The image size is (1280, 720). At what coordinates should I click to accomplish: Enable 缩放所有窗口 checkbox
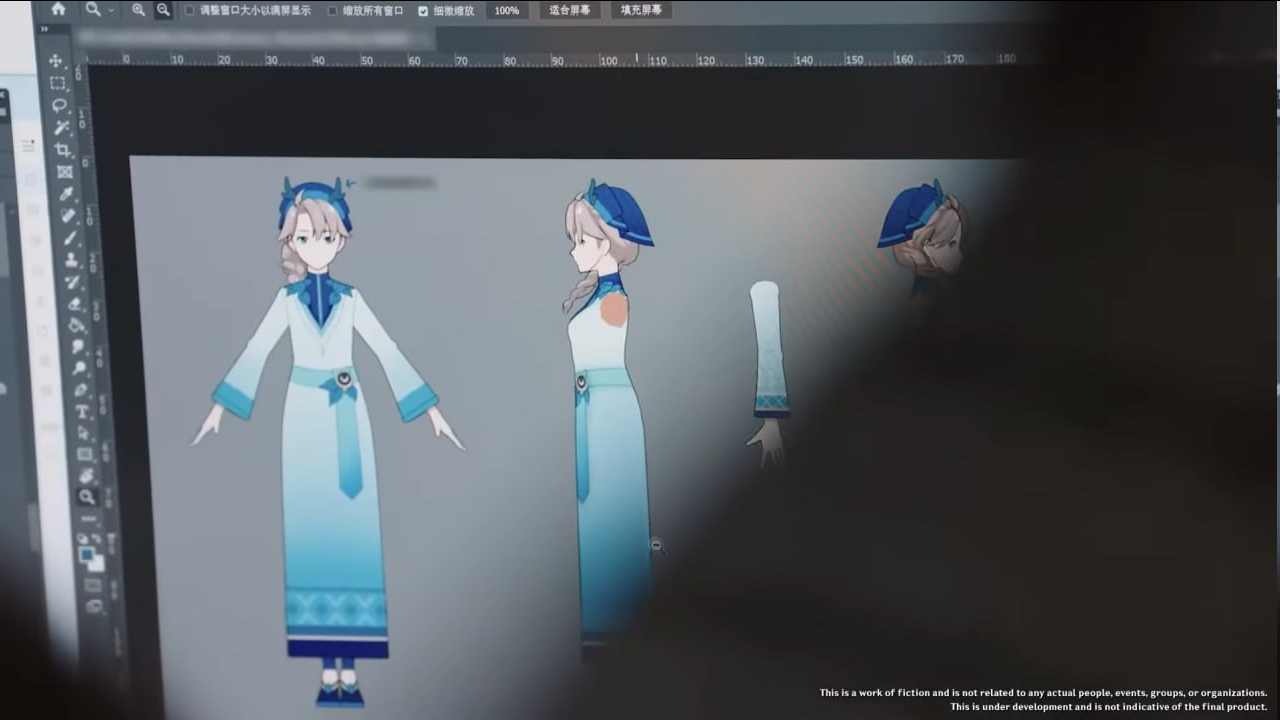pyautogui.click(x=333, y=11)
